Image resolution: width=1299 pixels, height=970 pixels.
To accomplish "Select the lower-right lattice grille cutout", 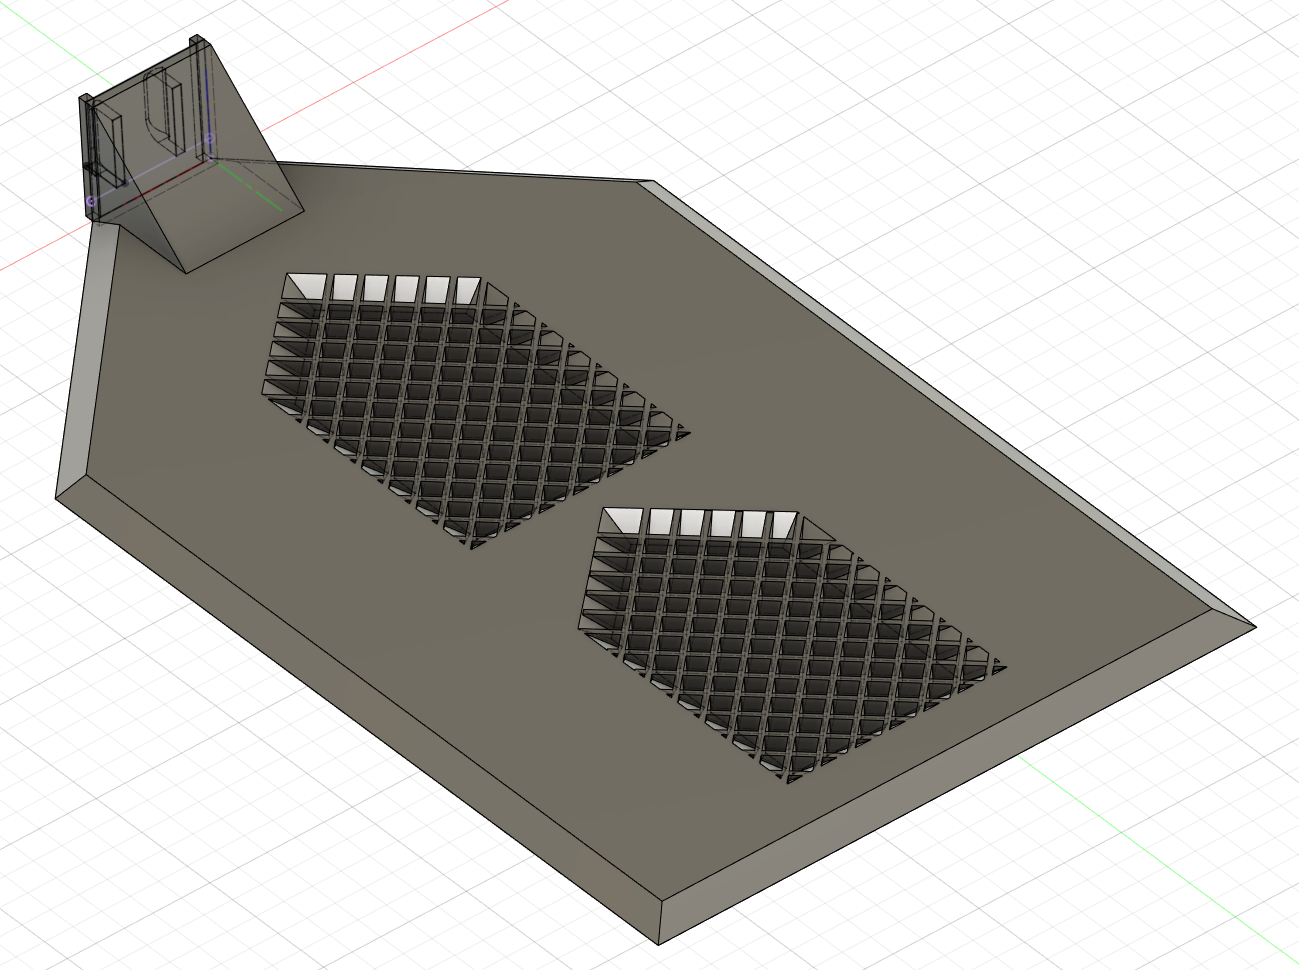I will point(792,645).
